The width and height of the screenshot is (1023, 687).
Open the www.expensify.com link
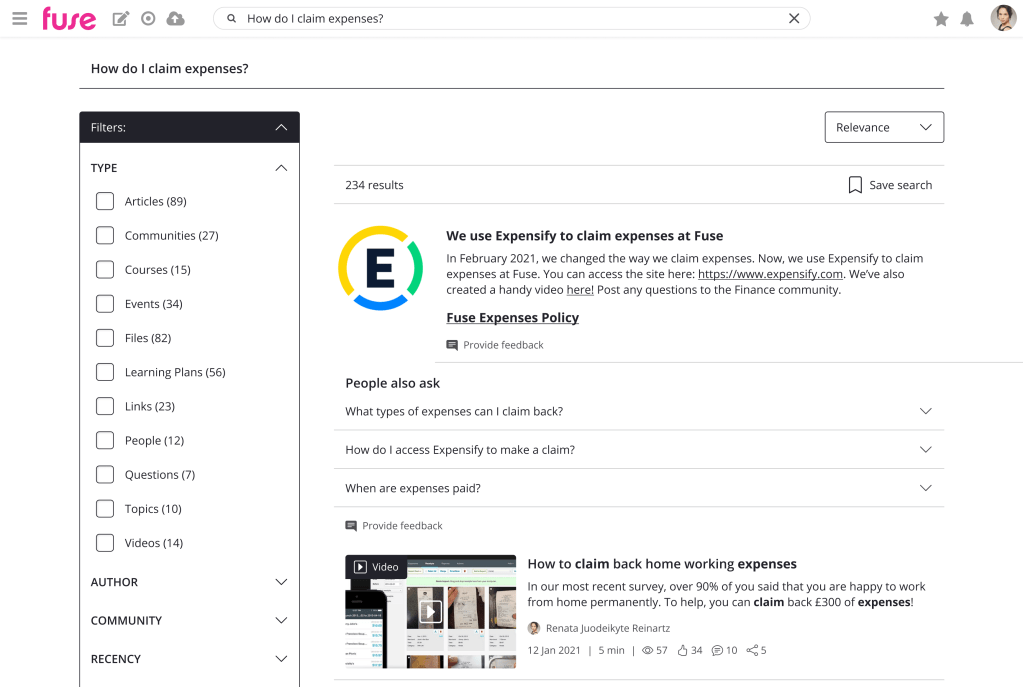pos(770,274)
